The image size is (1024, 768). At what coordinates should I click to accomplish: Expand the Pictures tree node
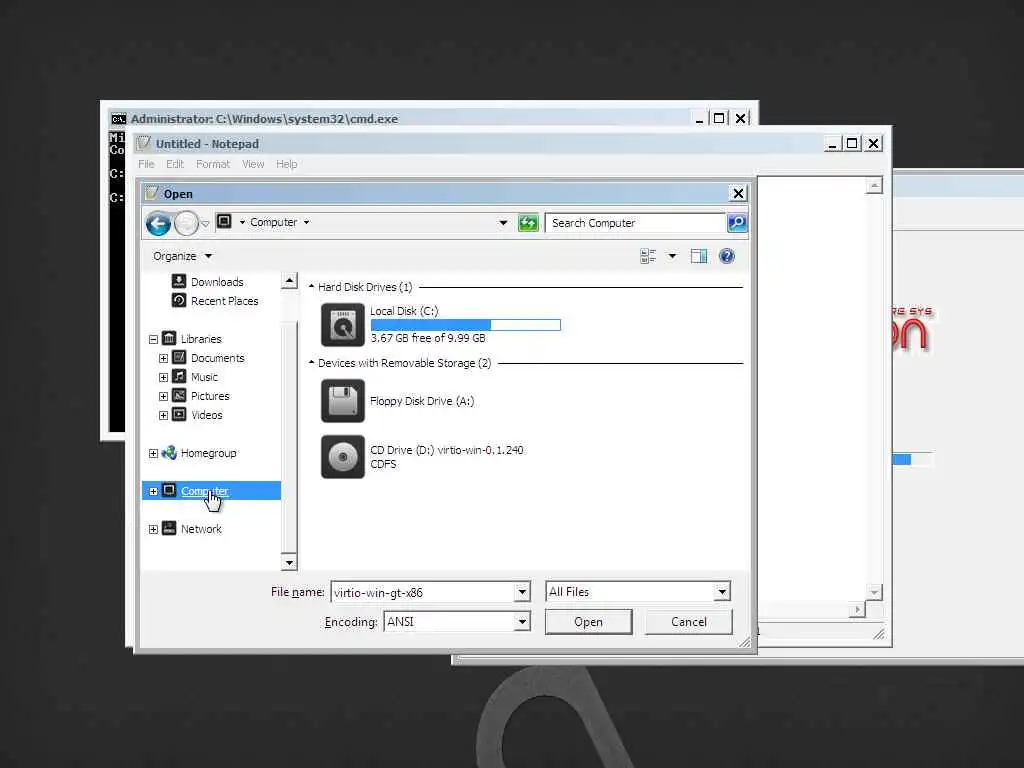point(163,396)
